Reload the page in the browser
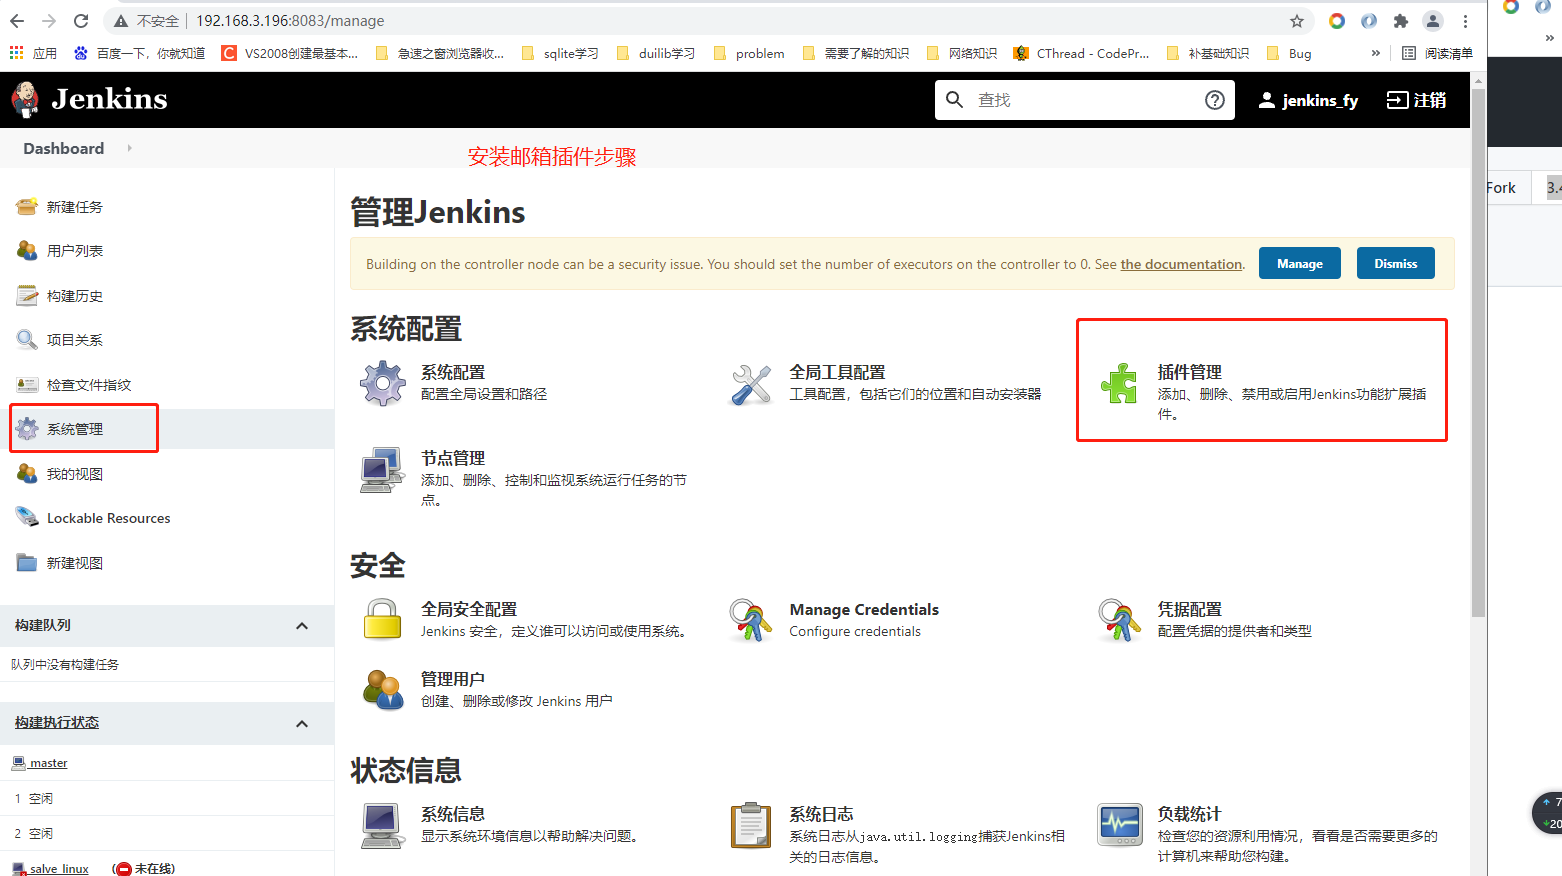This screenshot has width=1562, height=876. (x=81, y=21)
